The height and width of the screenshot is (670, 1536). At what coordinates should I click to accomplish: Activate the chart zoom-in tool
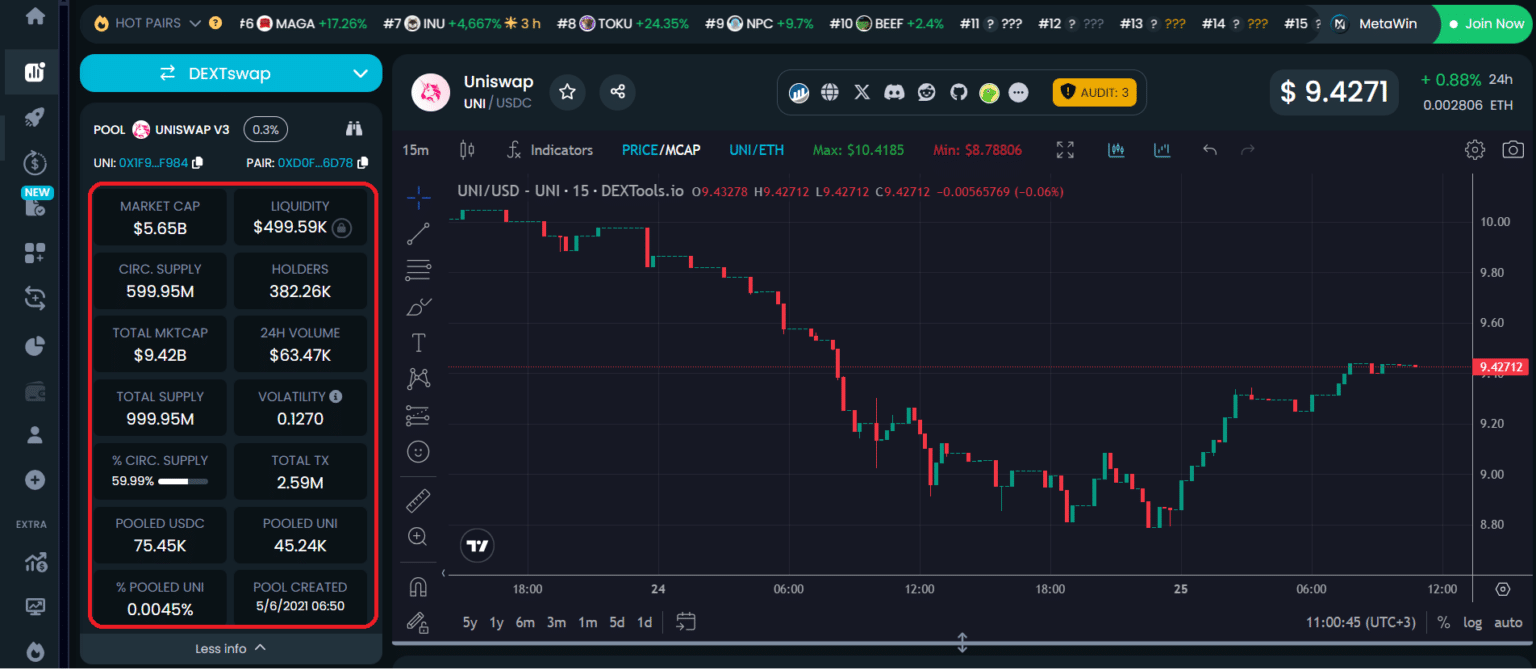pos(417,536)
